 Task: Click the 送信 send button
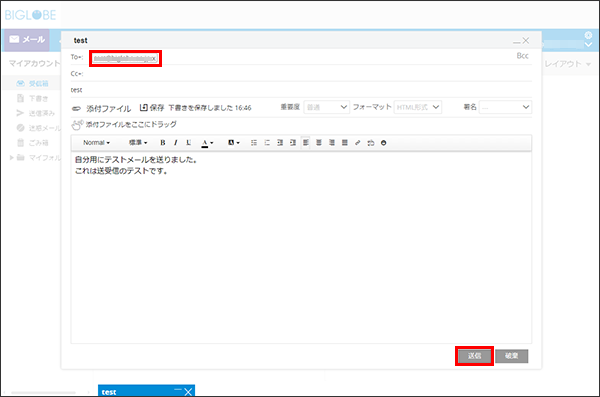pos(474,356)
